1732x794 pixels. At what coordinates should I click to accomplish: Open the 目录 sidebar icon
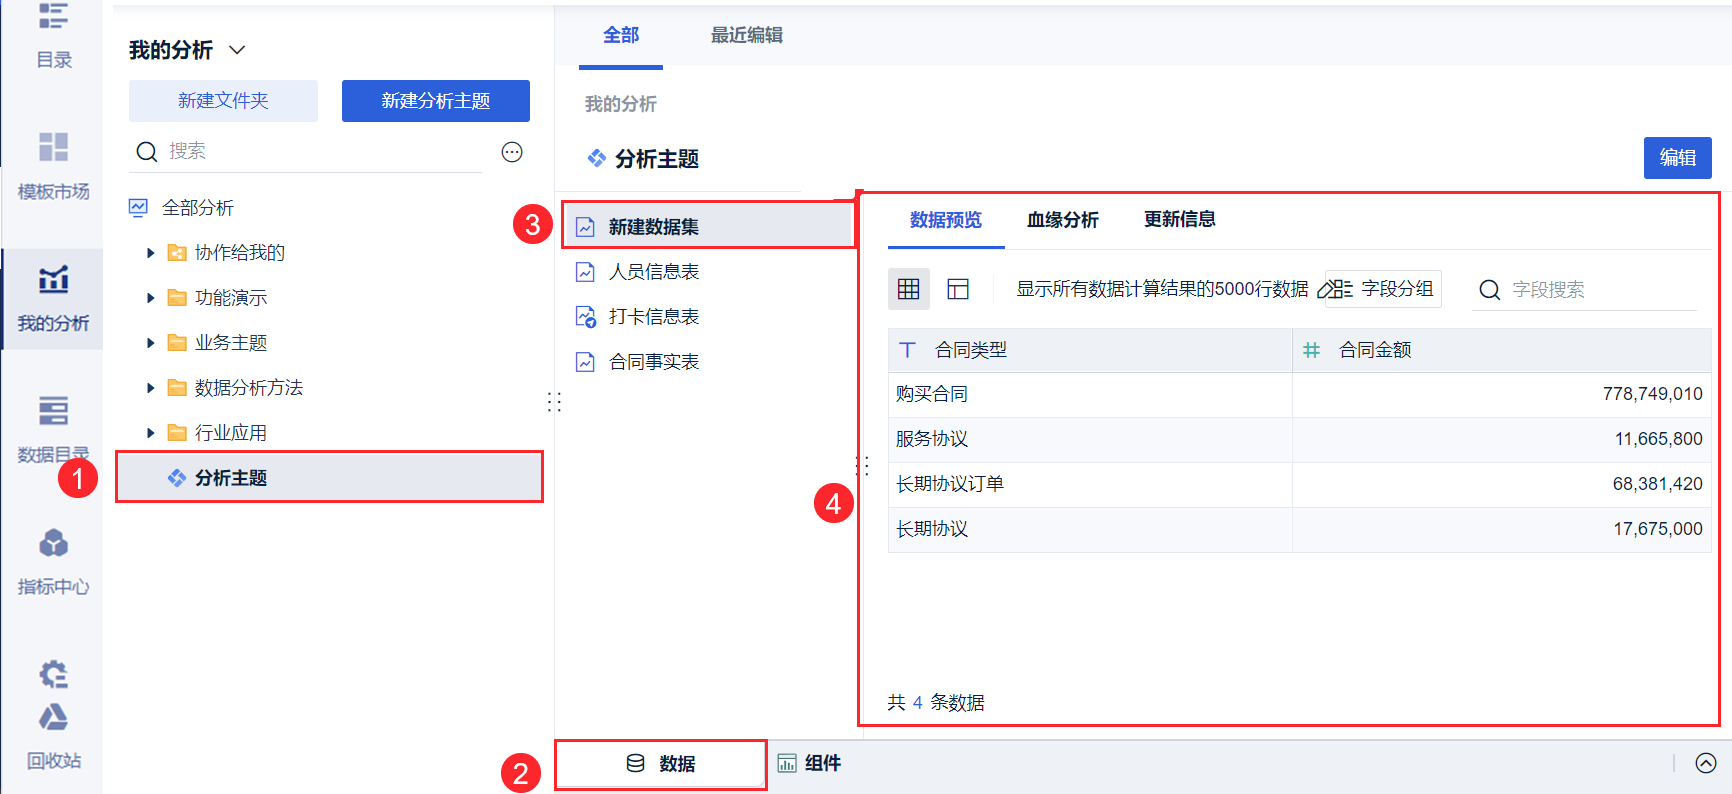[53, 35]
